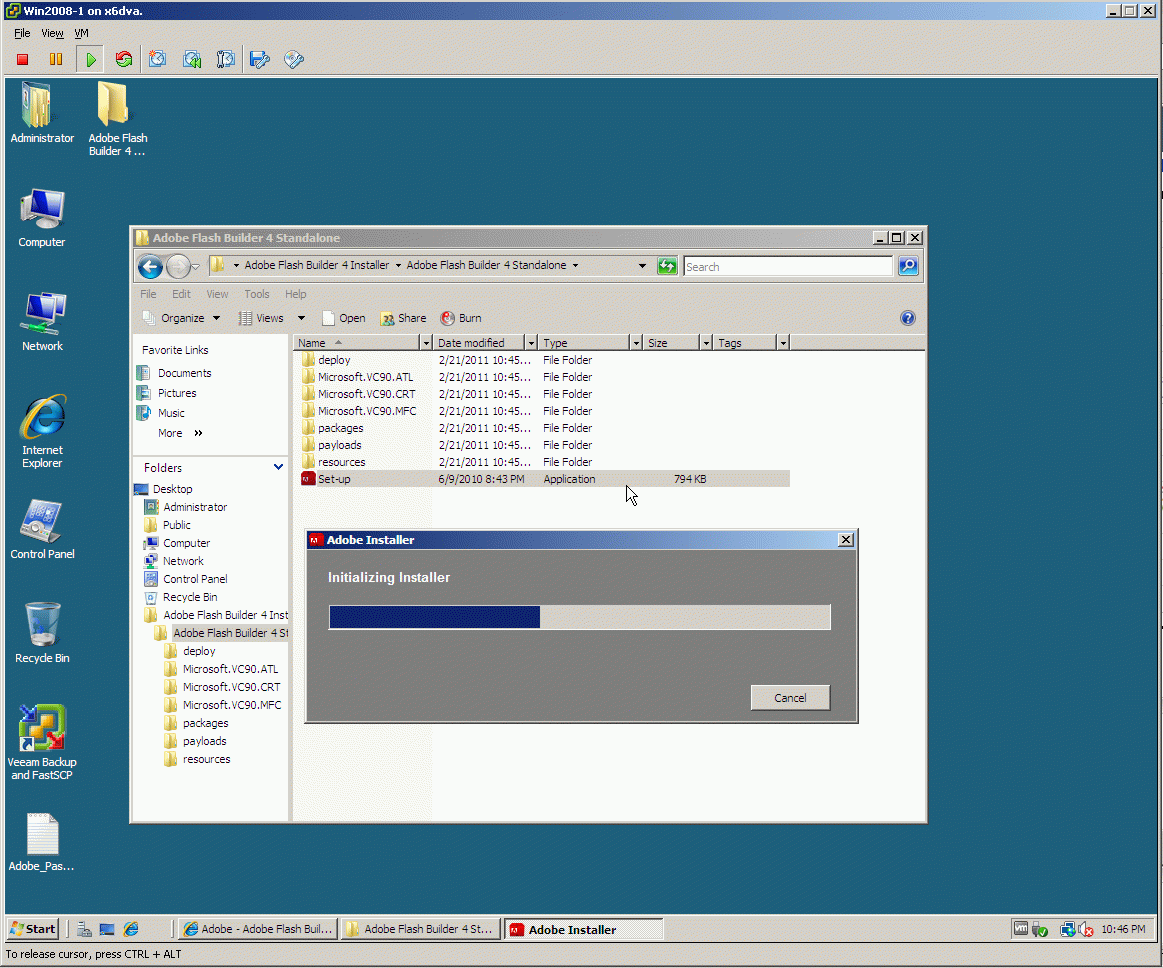1163x968 pixels.
Task: Open Snapshot Manager with wrench-and-clock icon
Action: 225,59
